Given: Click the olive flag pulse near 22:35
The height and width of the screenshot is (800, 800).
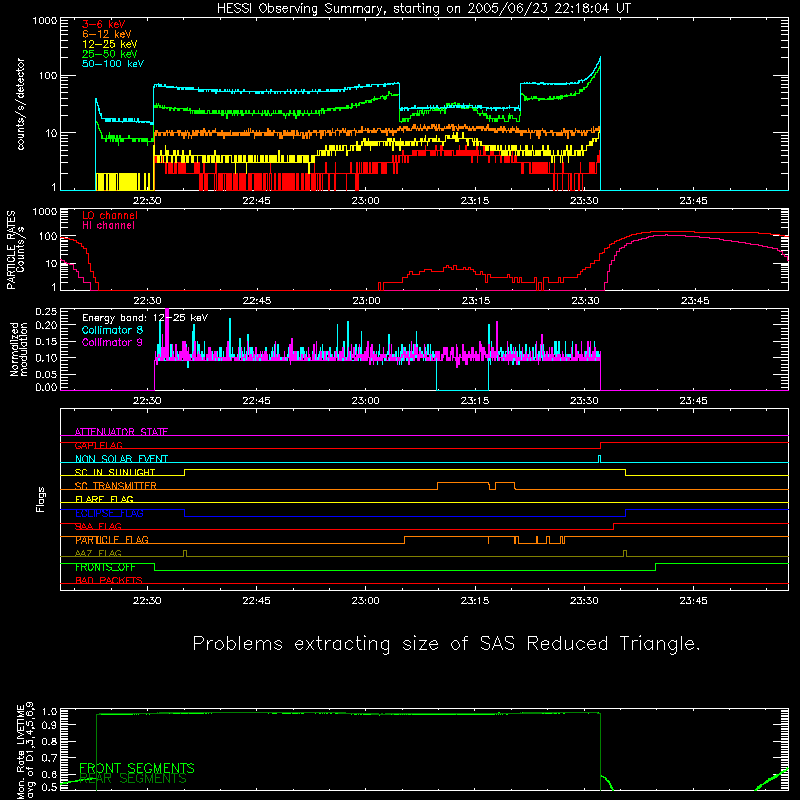Looking at the screenshot, I should coord(185,553).
